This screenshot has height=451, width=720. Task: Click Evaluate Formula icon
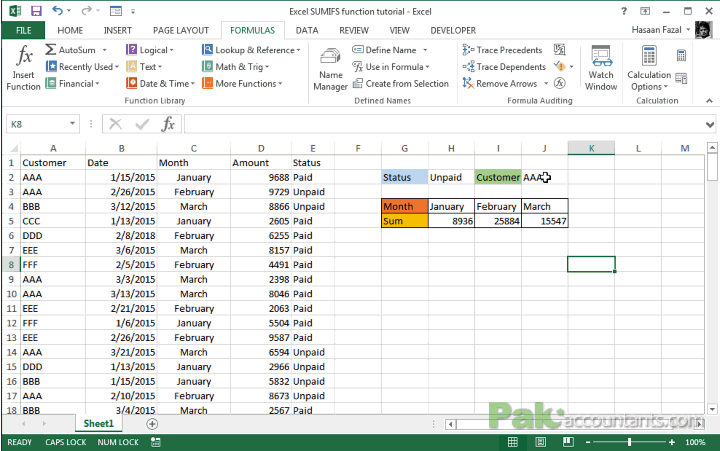[x=559, y=83]
